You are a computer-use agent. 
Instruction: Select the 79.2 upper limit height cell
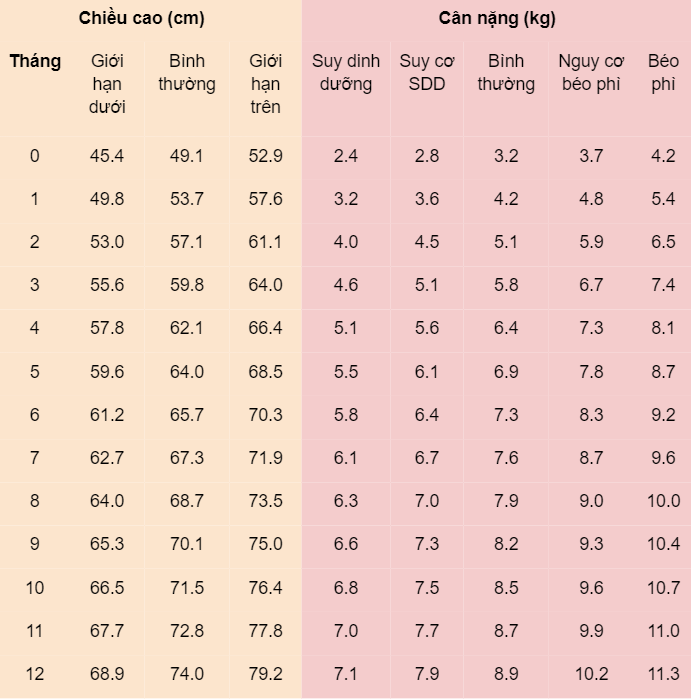[x=265, y=674]
